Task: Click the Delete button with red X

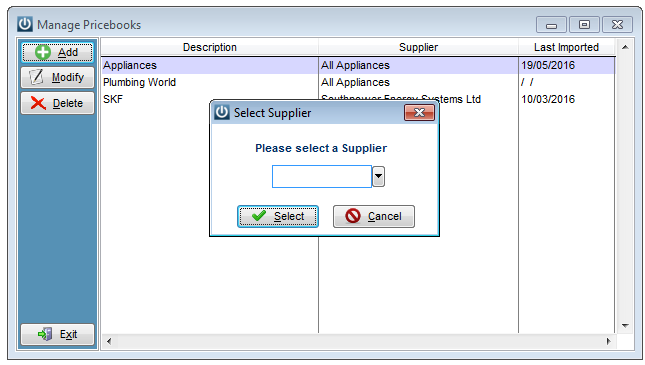Action: coord(58,103)
